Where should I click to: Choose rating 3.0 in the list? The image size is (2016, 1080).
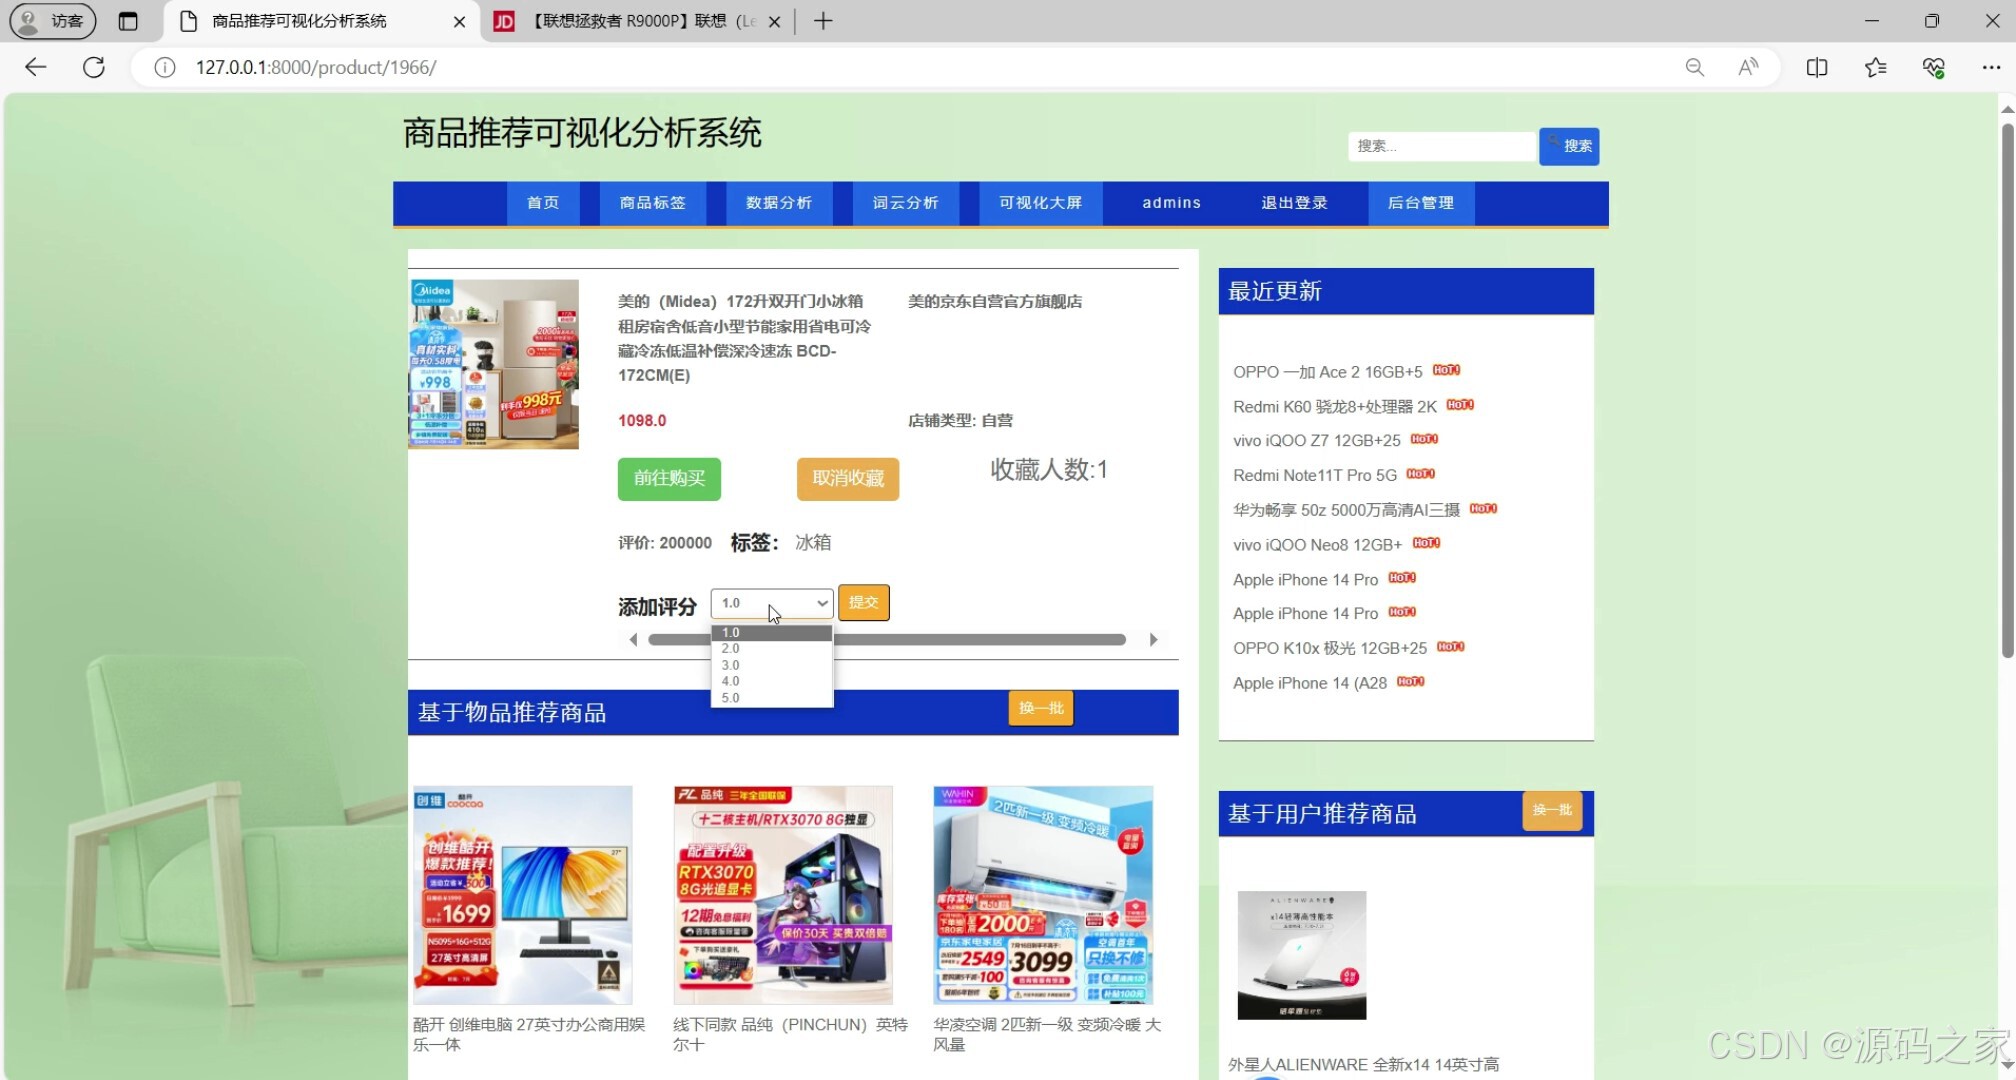pyautogui.click(x=771, y=665)
